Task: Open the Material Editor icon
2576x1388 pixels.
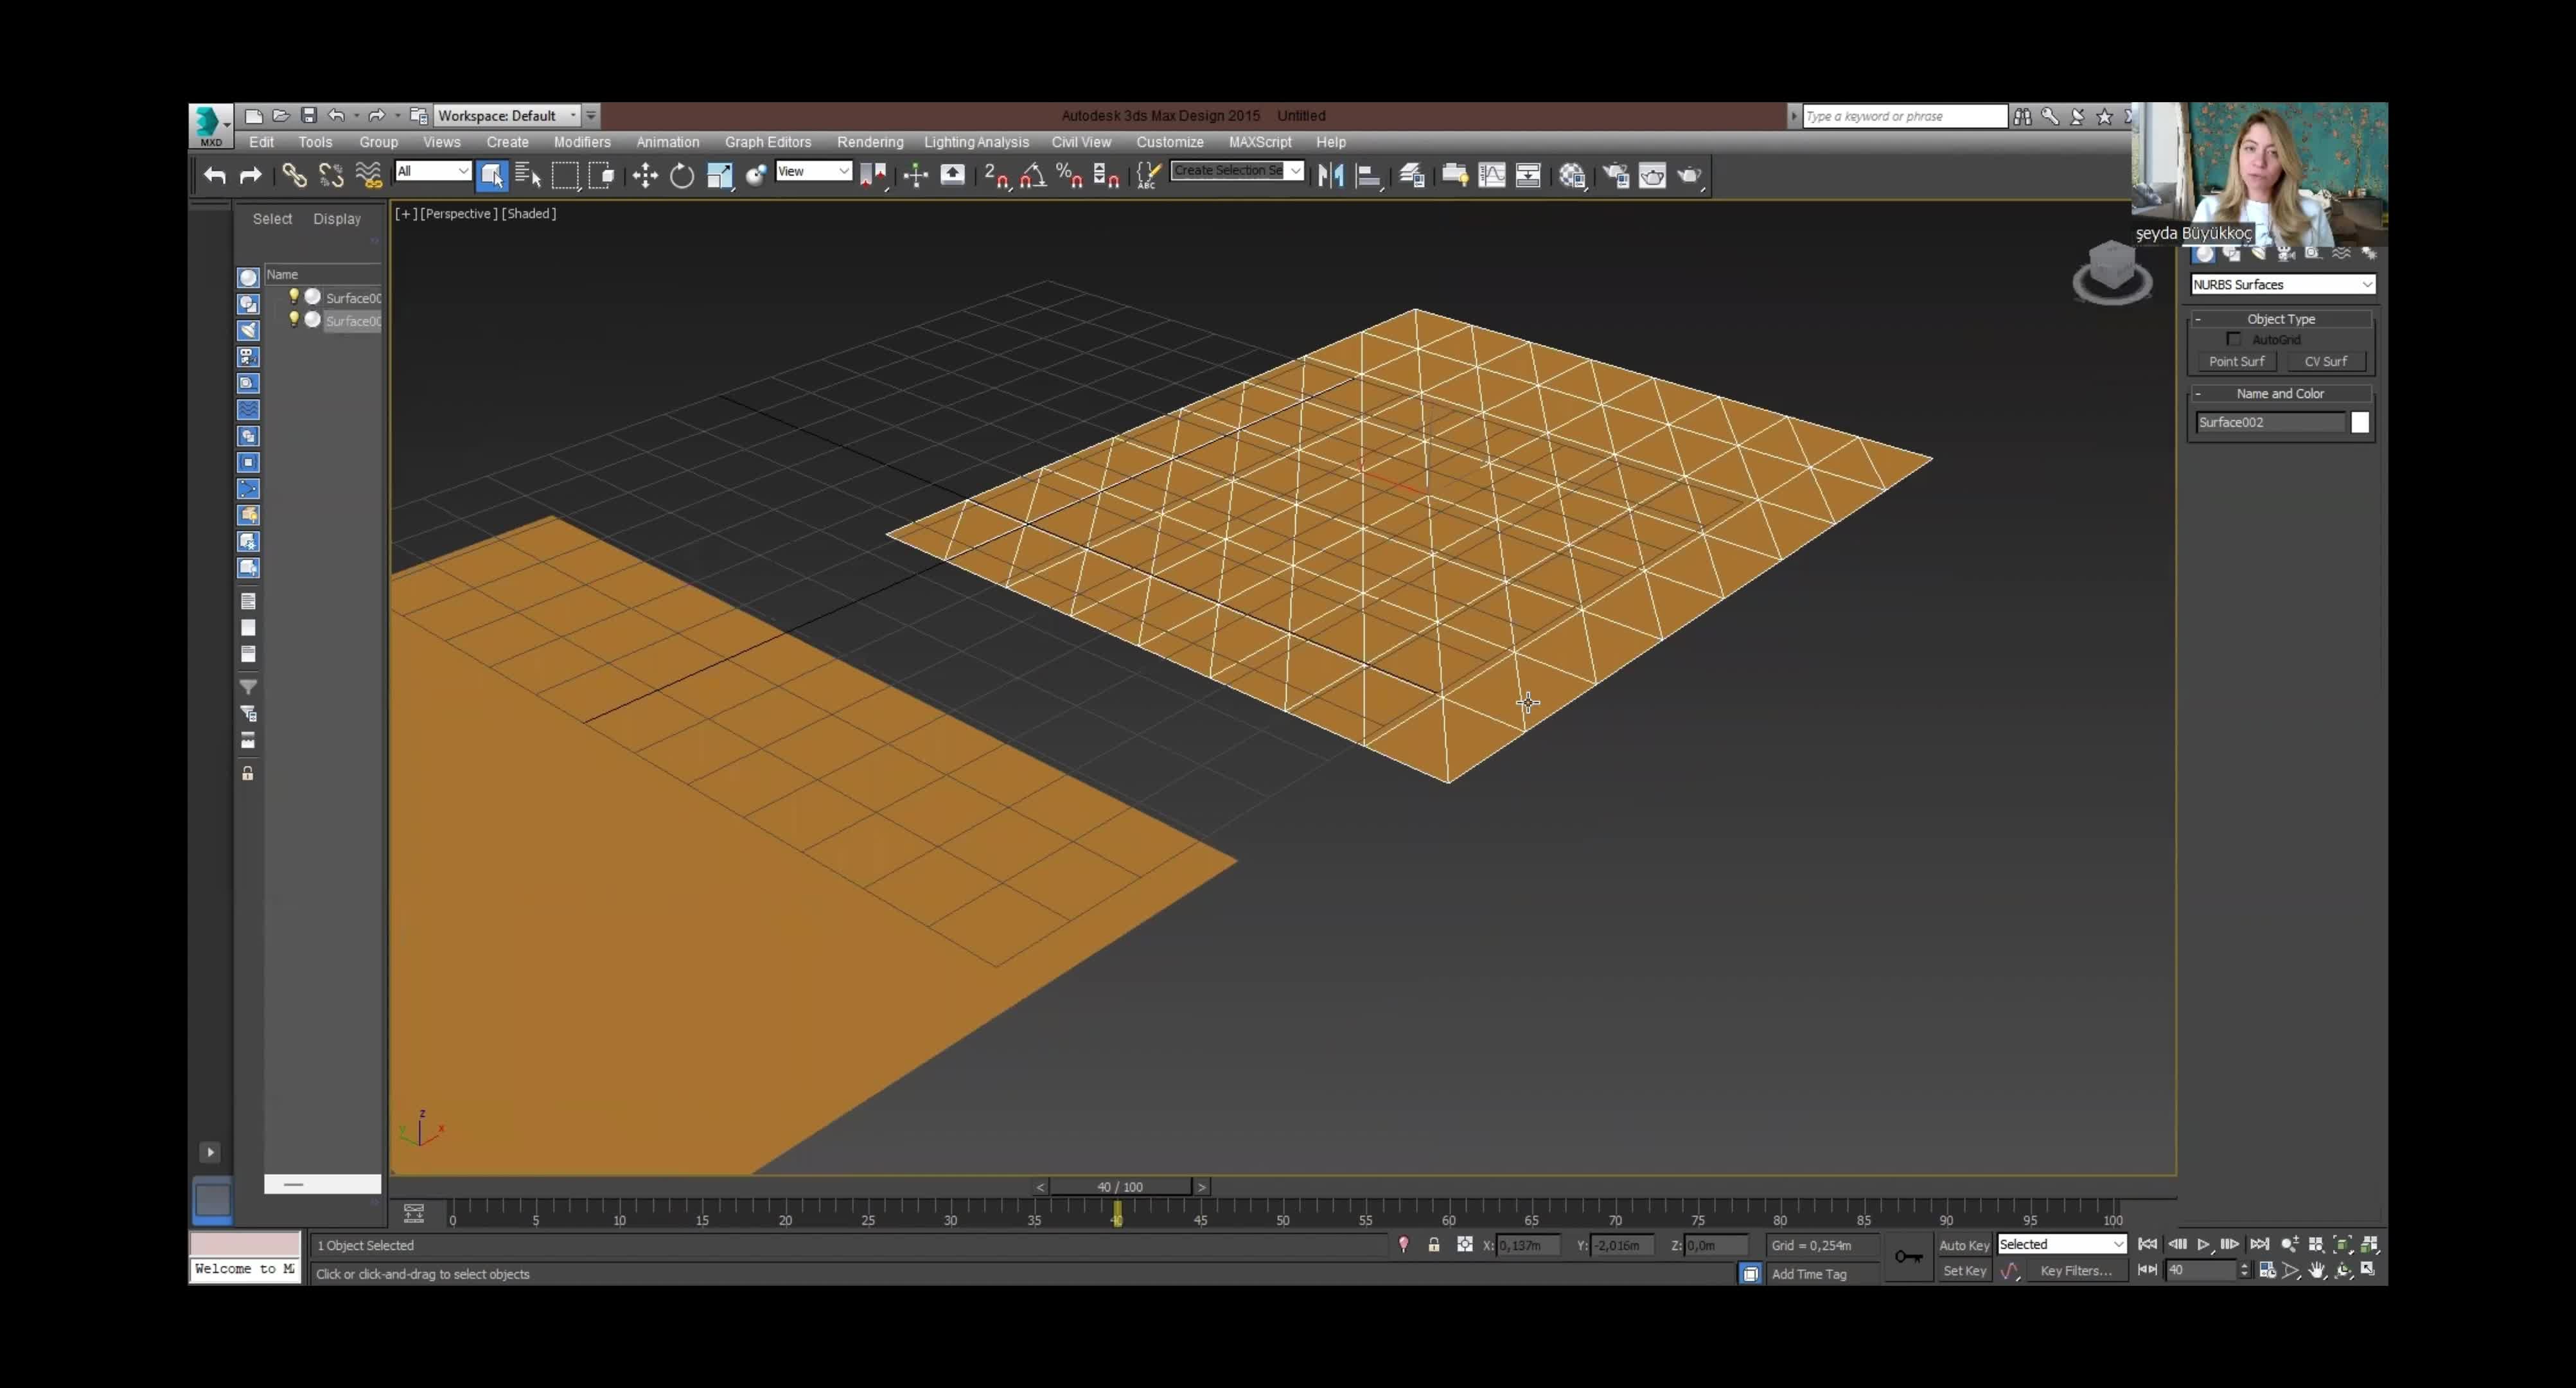Action: pyautogui.click(x=1572, y=176)
